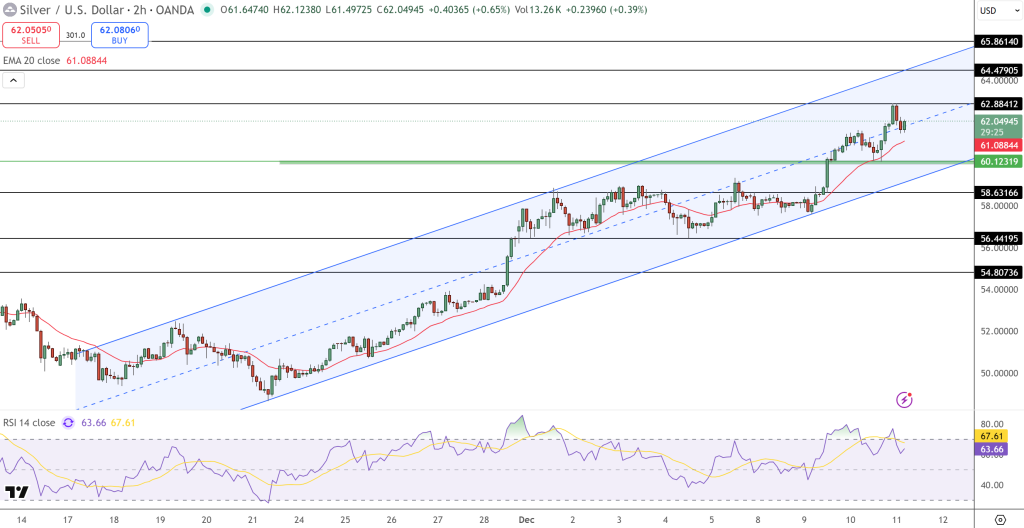Select the RSI 14 close legend
The height and width of the screenshot is (528, 1024).
click(29, 423)
